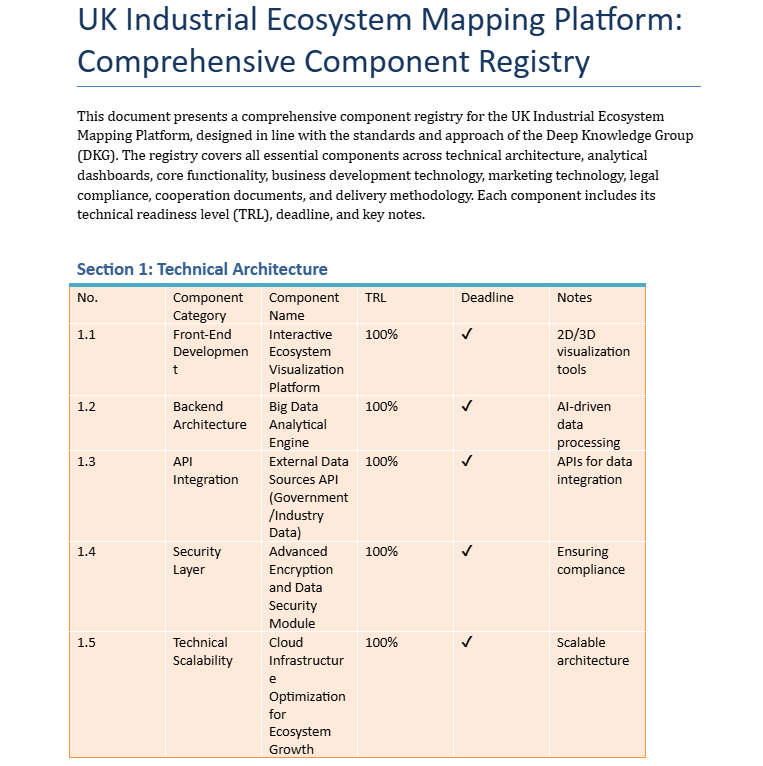Click the "Front-End Development" category cell
The image size is (763, 766).
coord(210,352)
